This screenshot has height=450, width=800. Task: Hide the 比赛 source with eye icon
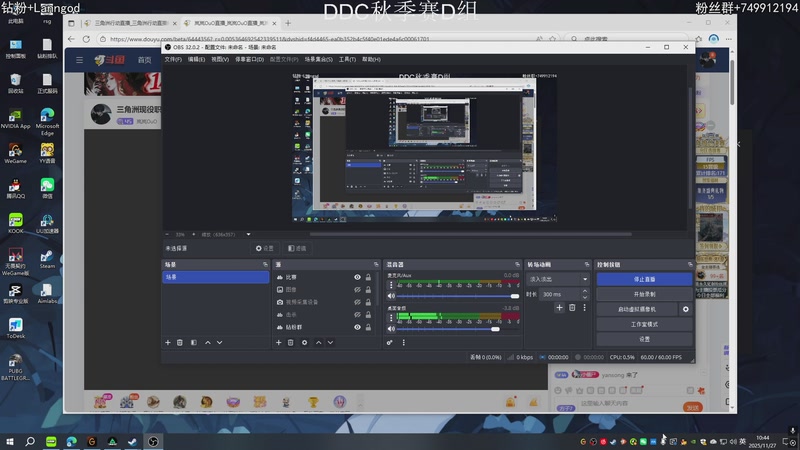[x=357, y=277]
